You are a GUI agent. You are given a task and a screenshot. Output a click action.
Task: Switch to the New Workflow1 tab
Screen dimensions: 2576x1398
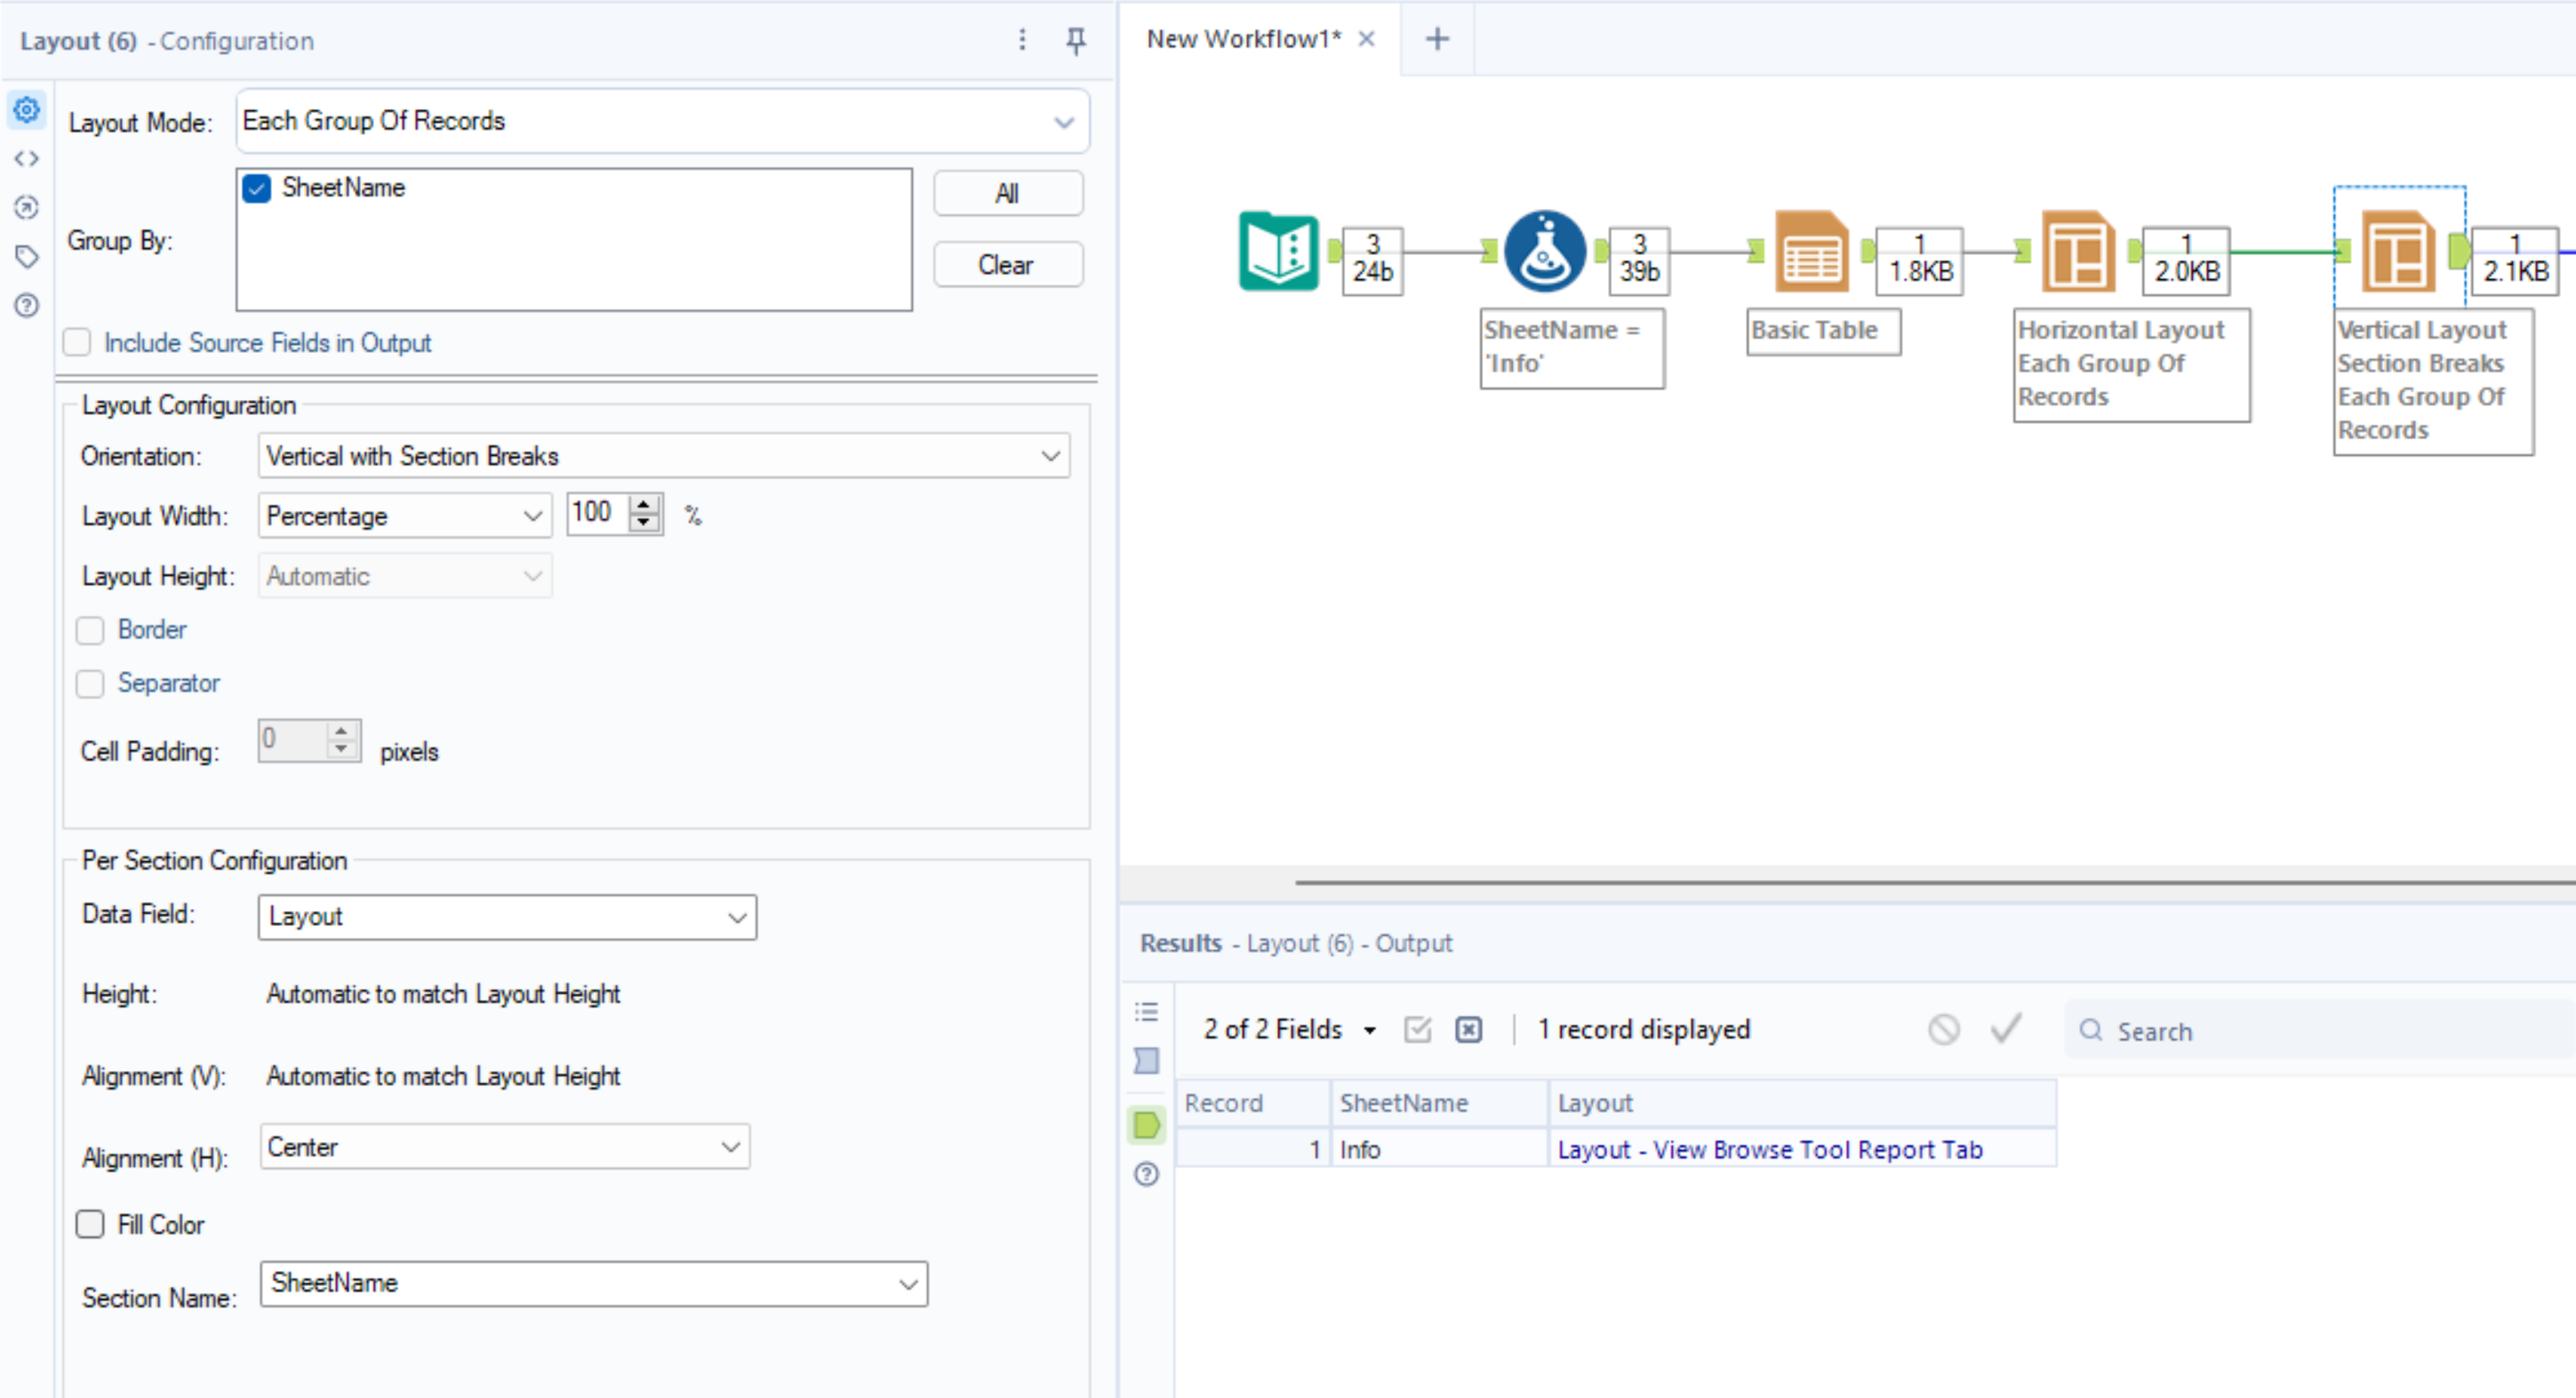[x=1242, y=39]
